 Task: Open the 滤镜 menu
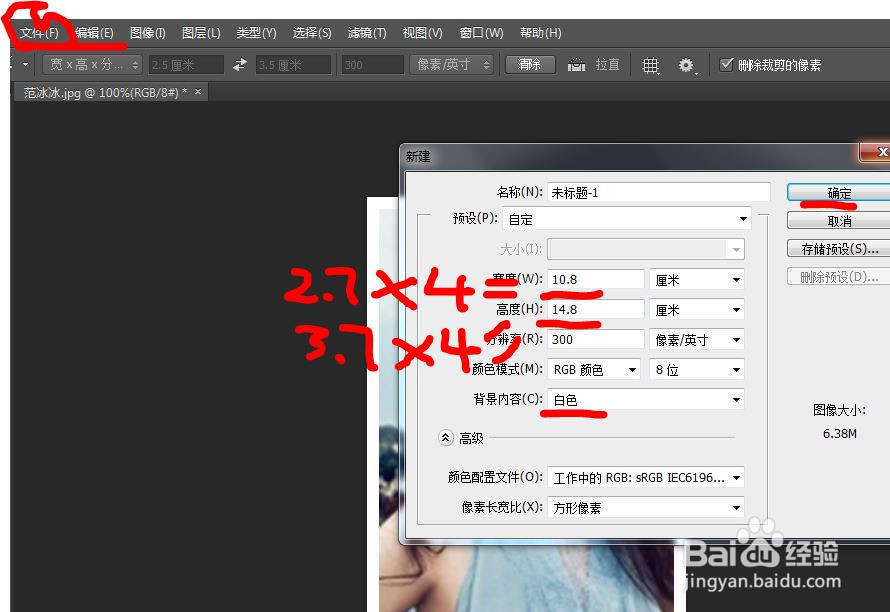coord(366,32)
